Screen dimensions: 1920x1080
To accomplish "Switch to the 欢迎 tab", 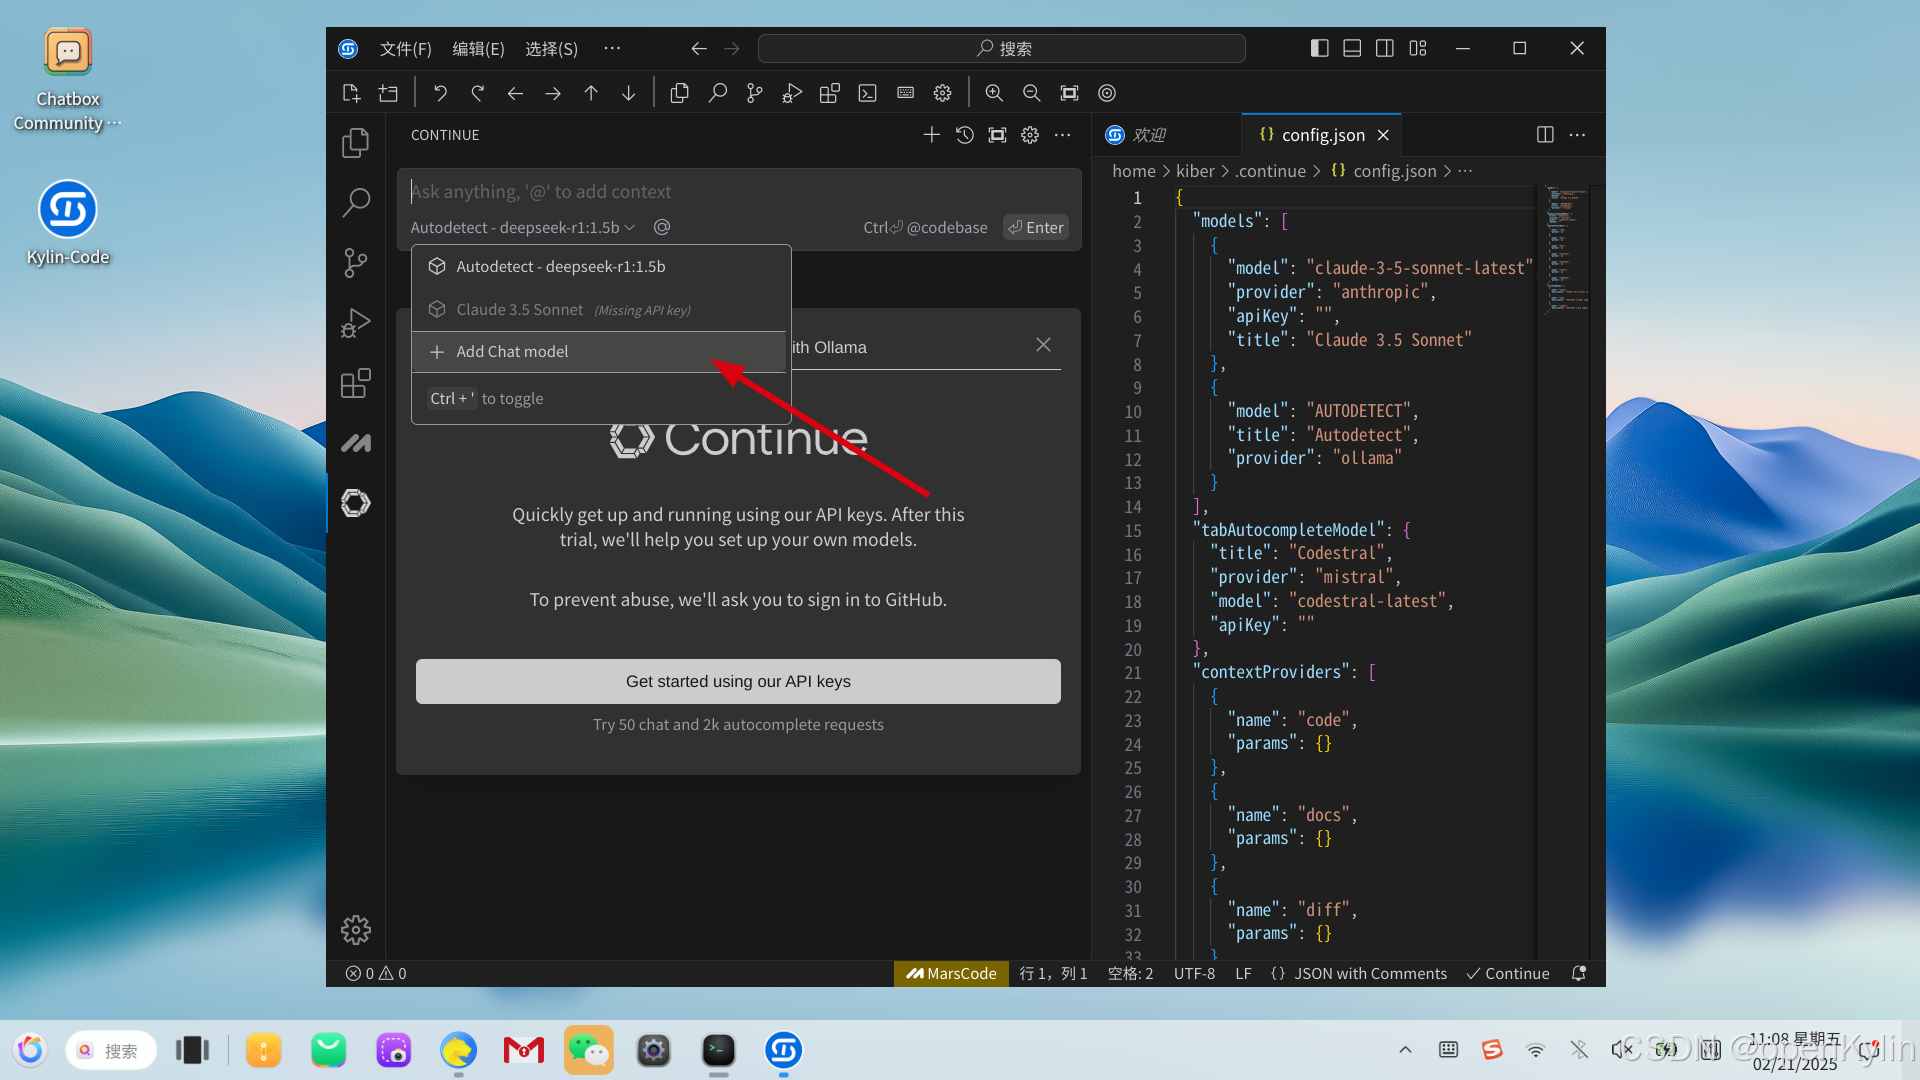I will pyautogui.click(x=1149, y=135).
